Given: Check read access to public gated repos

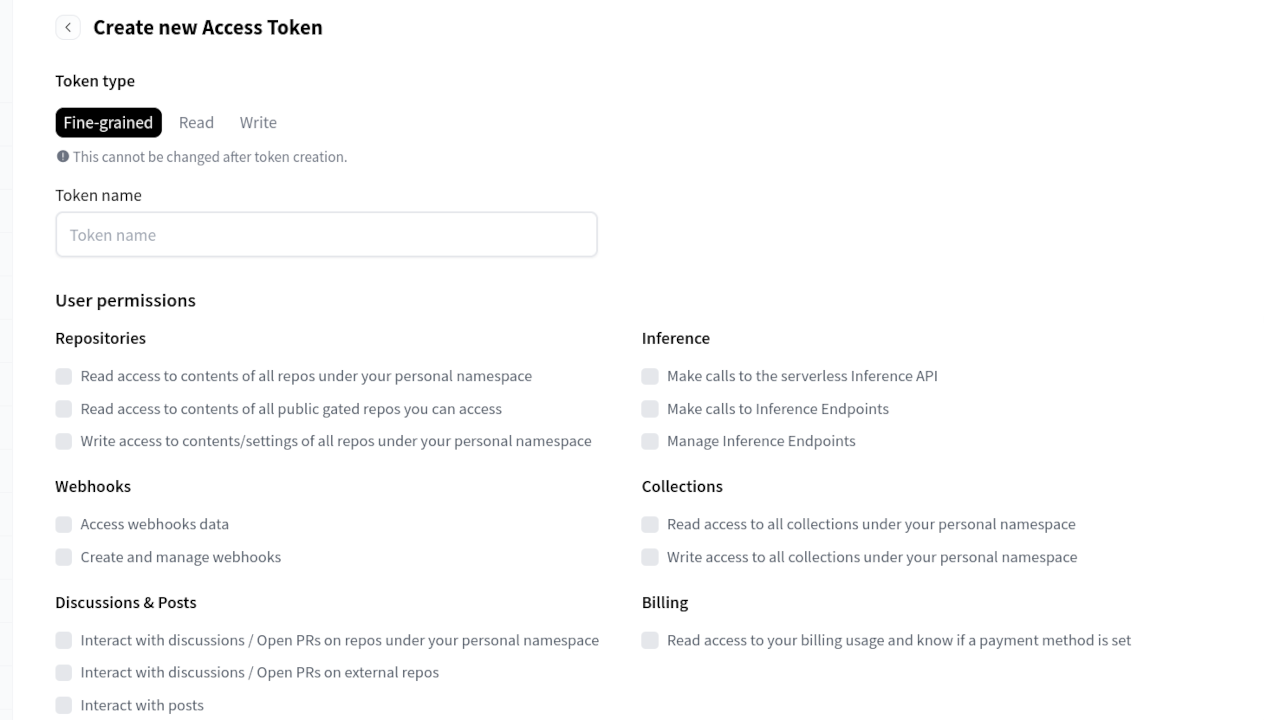Looking at the screenshot, I should (x=64, y=408).
